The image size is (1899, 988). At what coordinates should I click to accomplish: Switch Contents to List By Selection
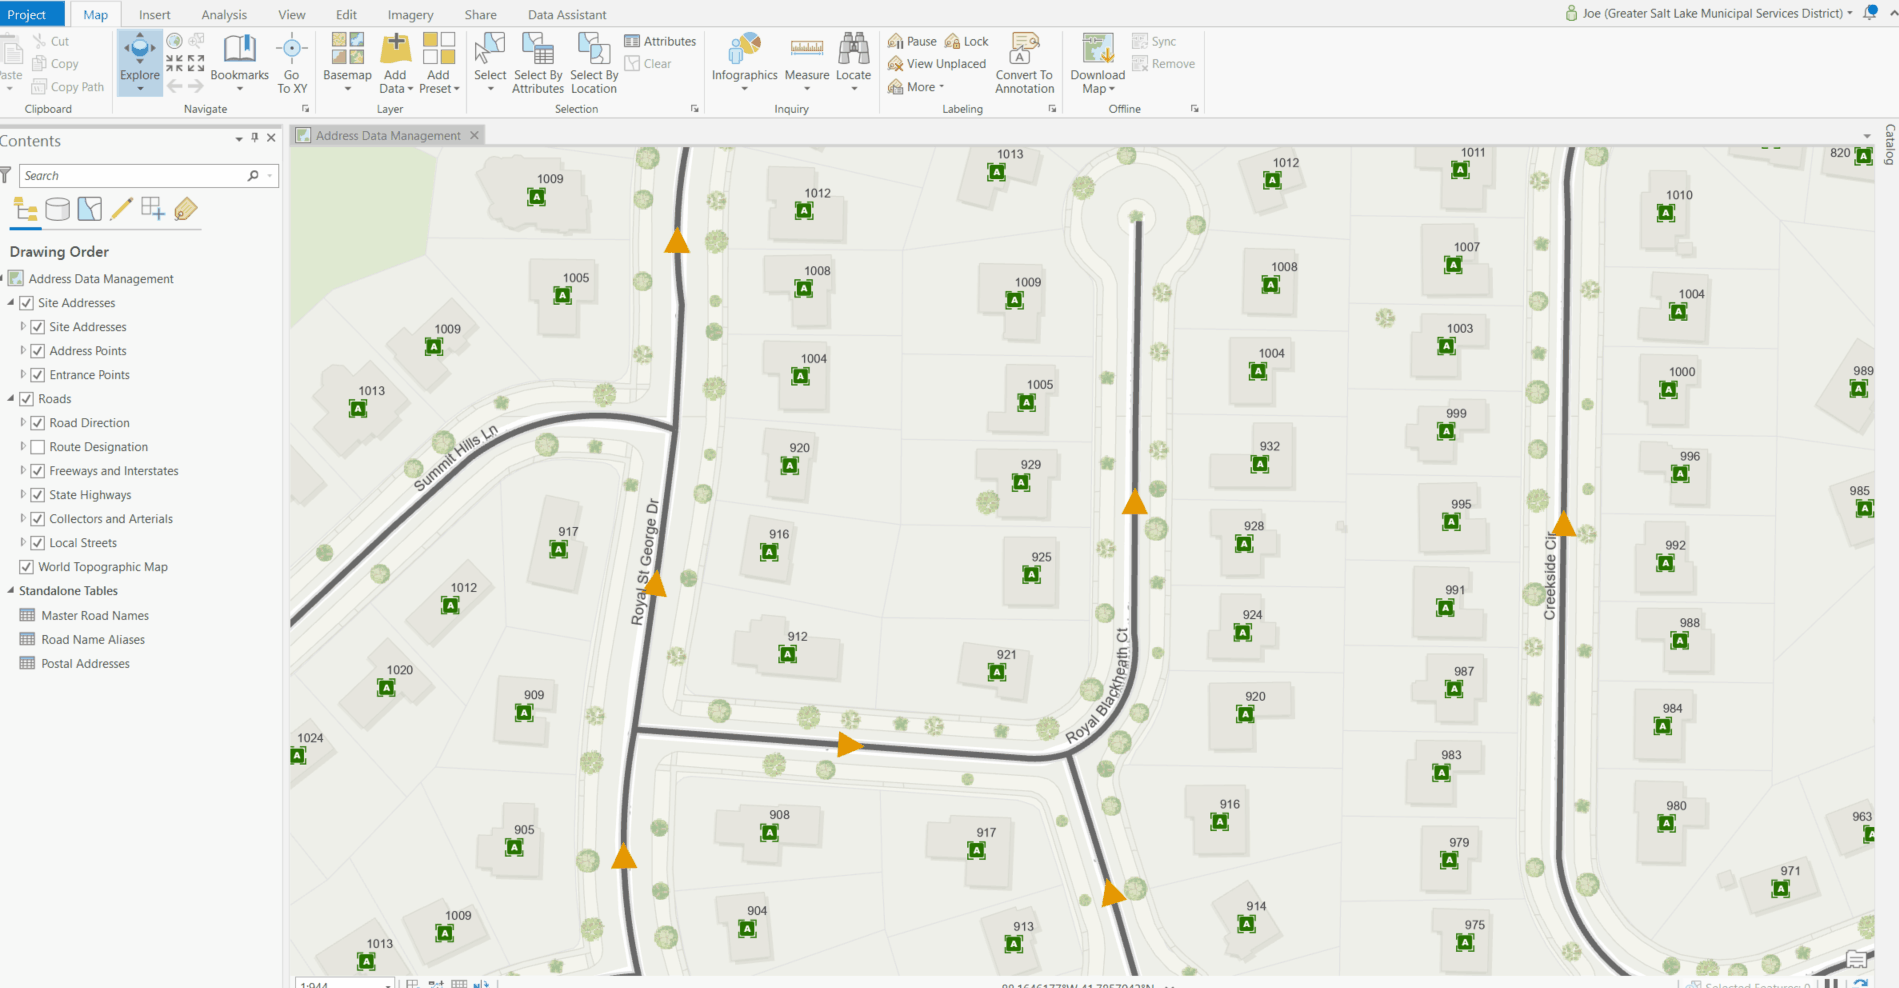pyautogui.click(x=90, y=209)
